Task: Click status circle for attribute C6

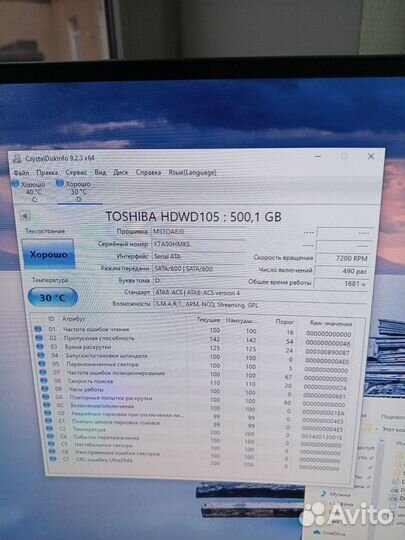Action: [x=52, y=451]
